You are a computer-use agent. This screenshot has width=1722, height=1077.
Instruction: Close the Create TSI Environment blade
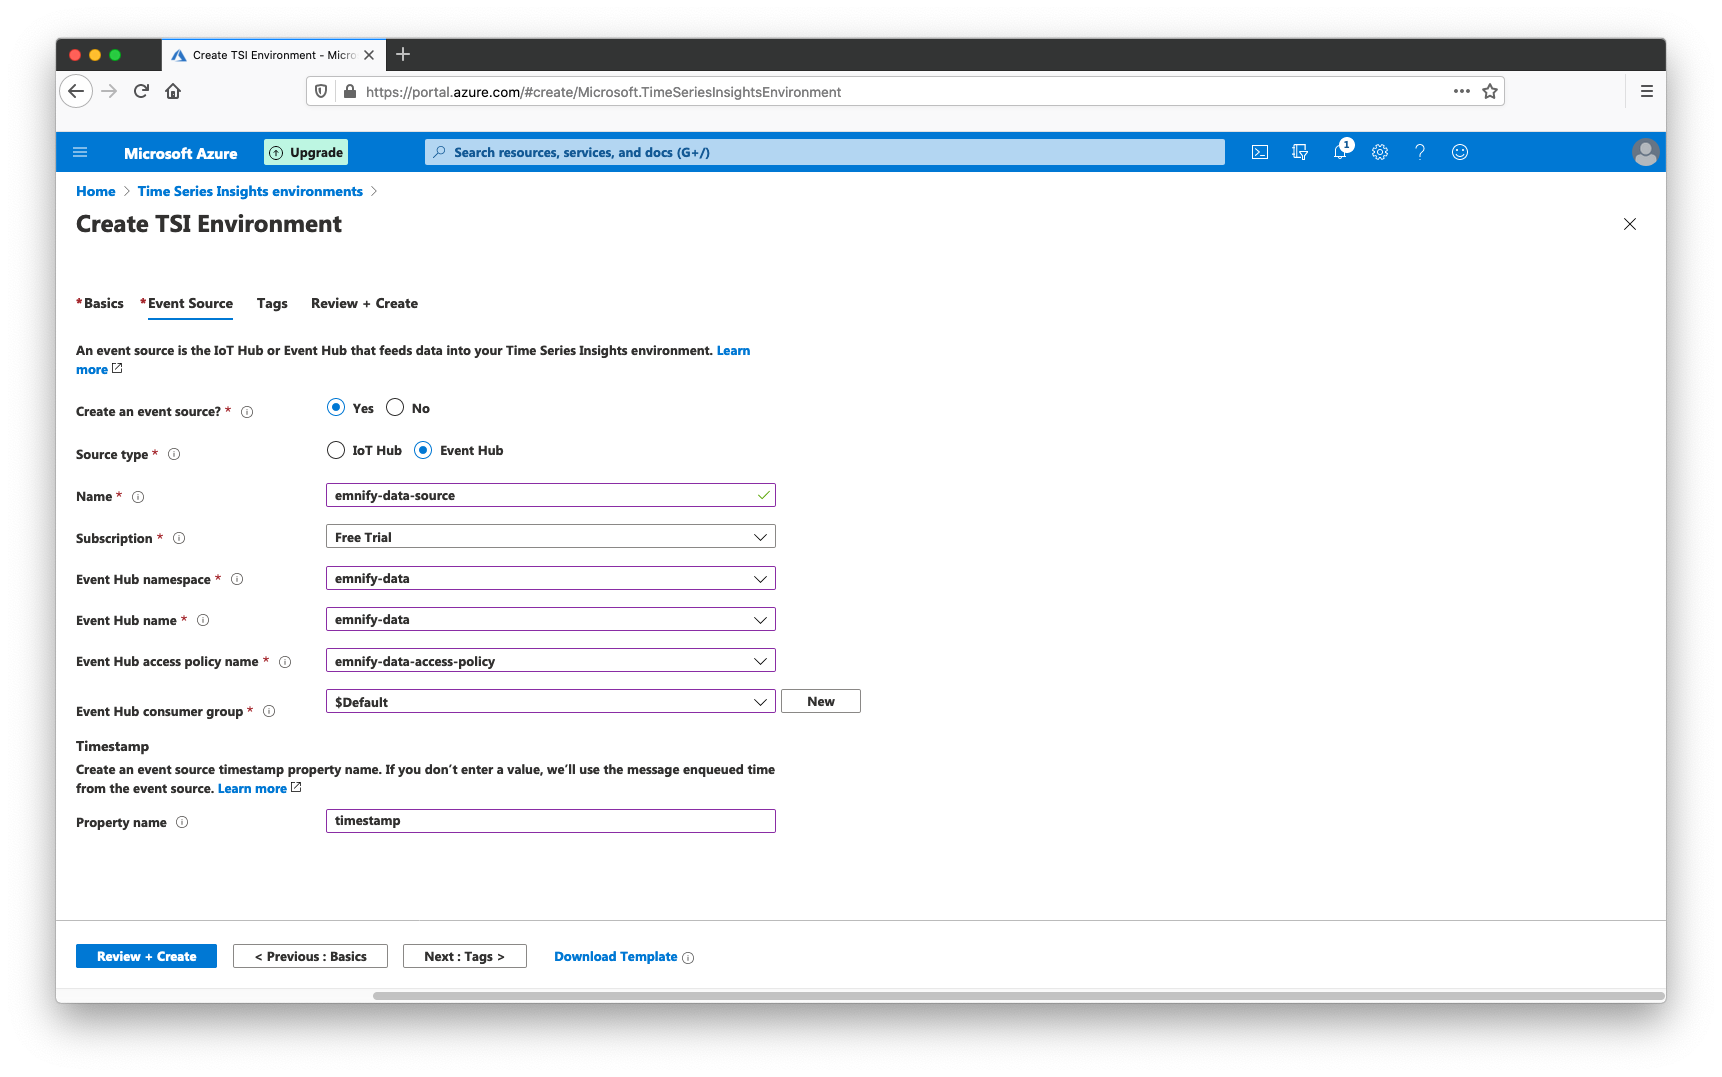click(x=1630, y=224)
